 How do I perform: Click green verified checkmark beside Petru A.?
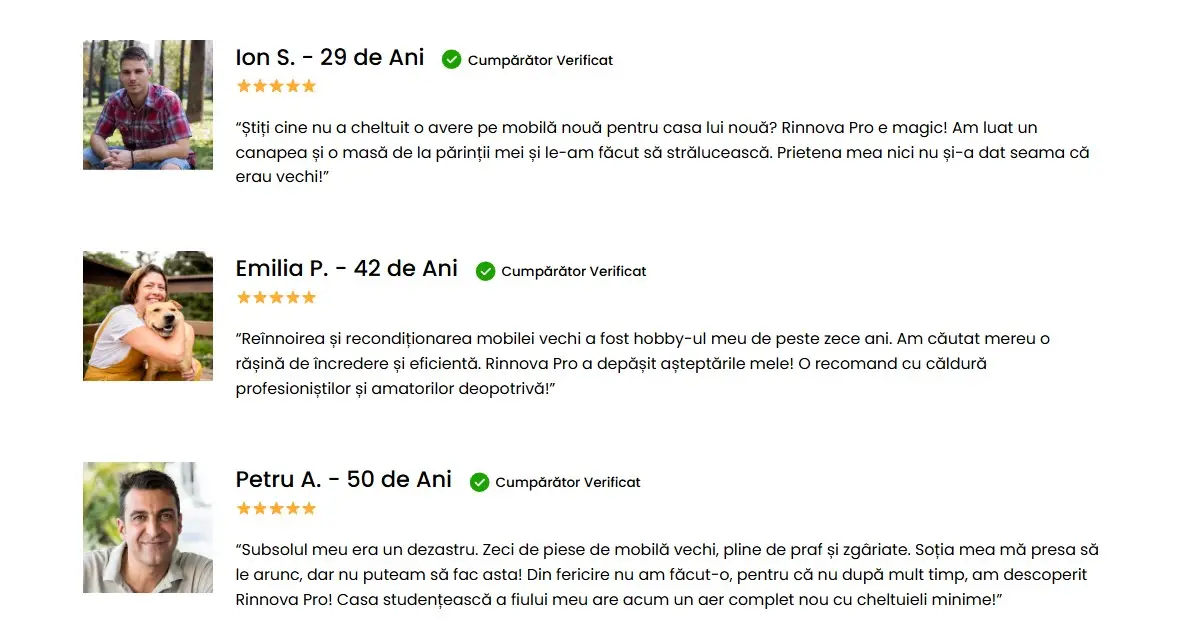(479, 482)
